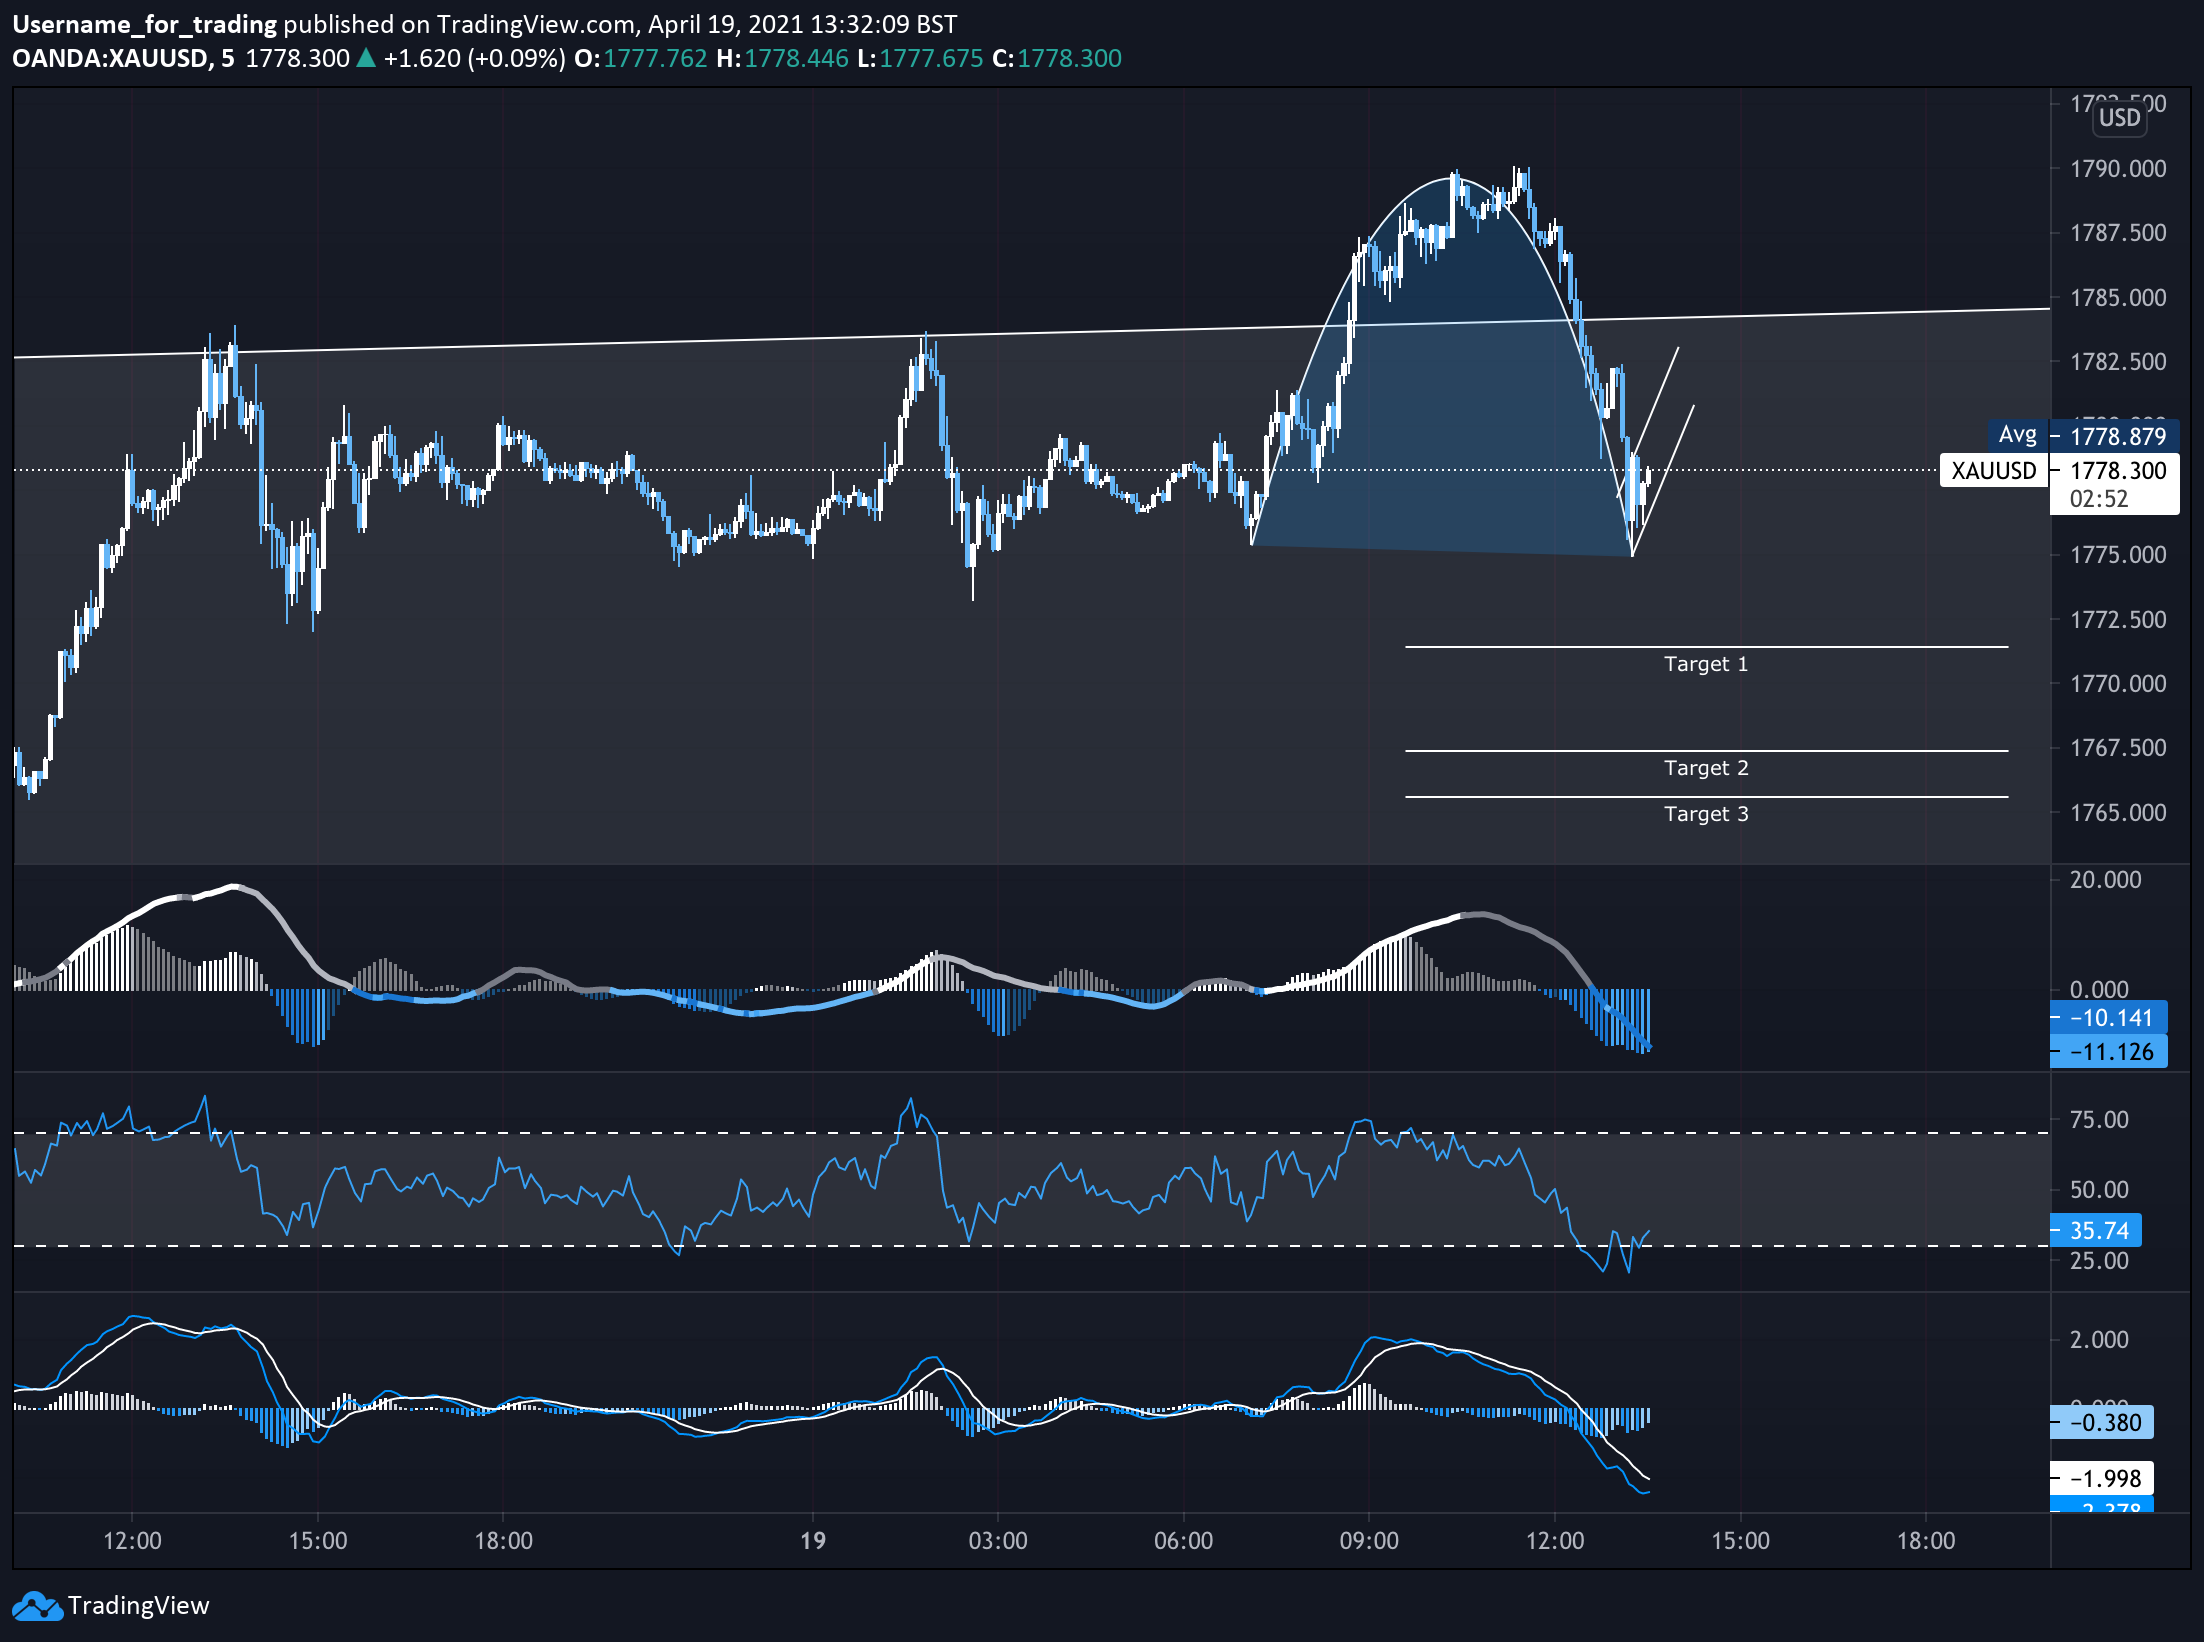Click the RSI value label 35.74
This screenshot has height=1642, width=2204.
(x=2096, y=1231)
